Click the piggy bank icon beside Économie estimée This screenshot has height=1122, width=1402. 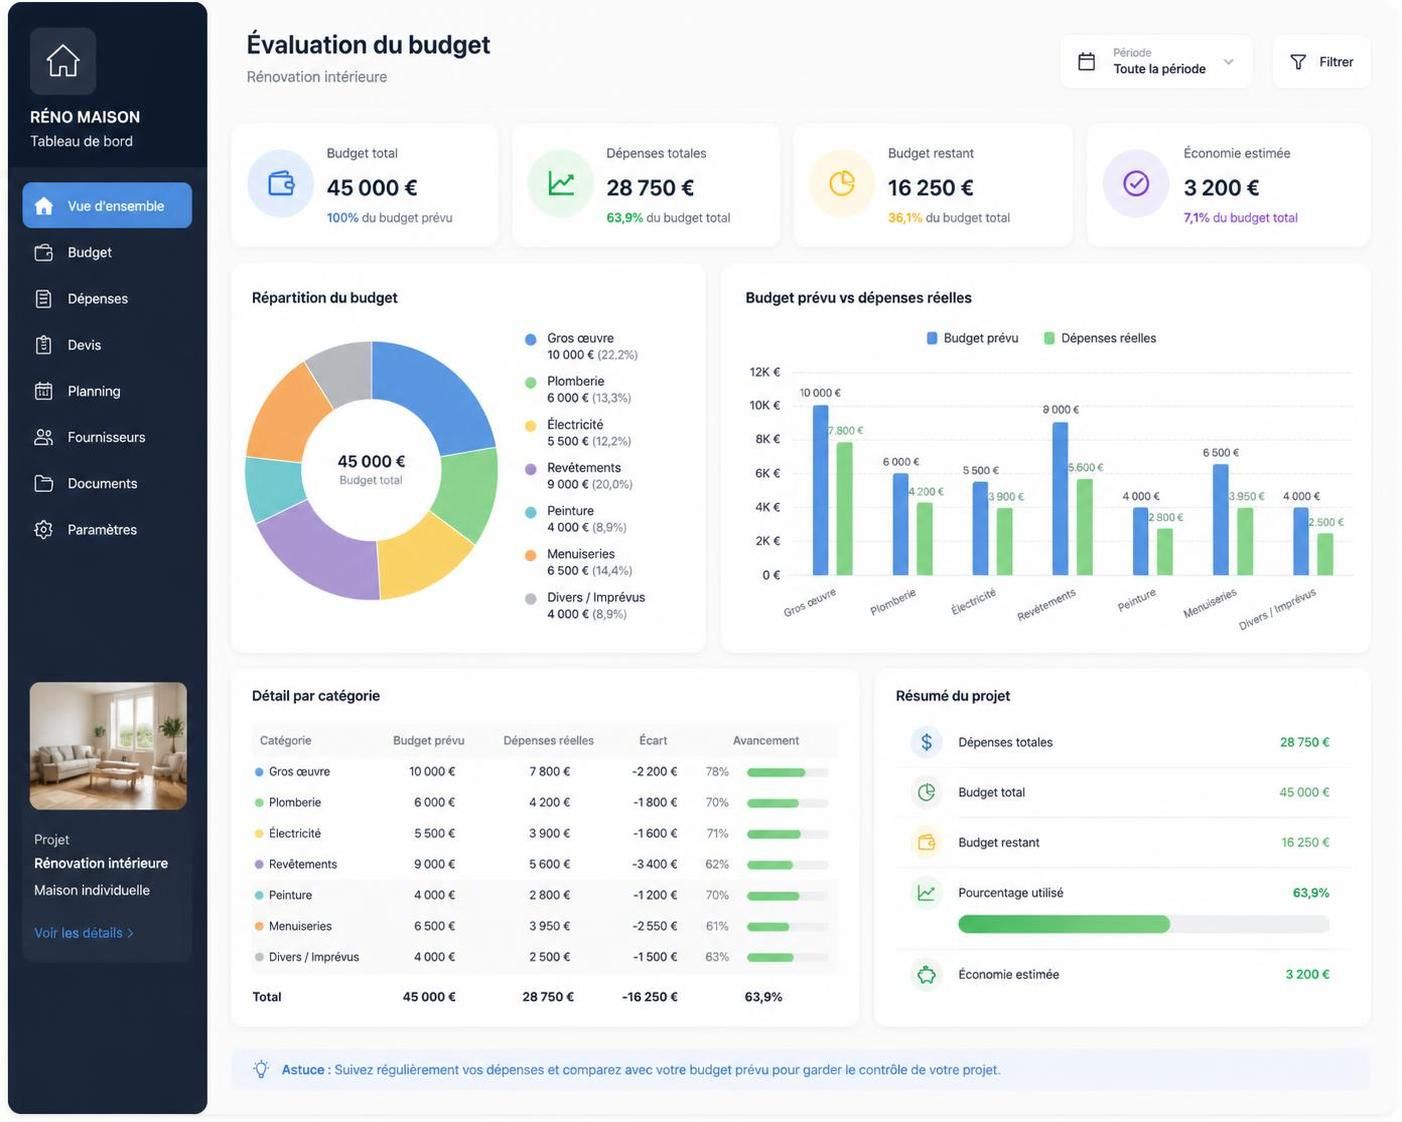(926, 974)
